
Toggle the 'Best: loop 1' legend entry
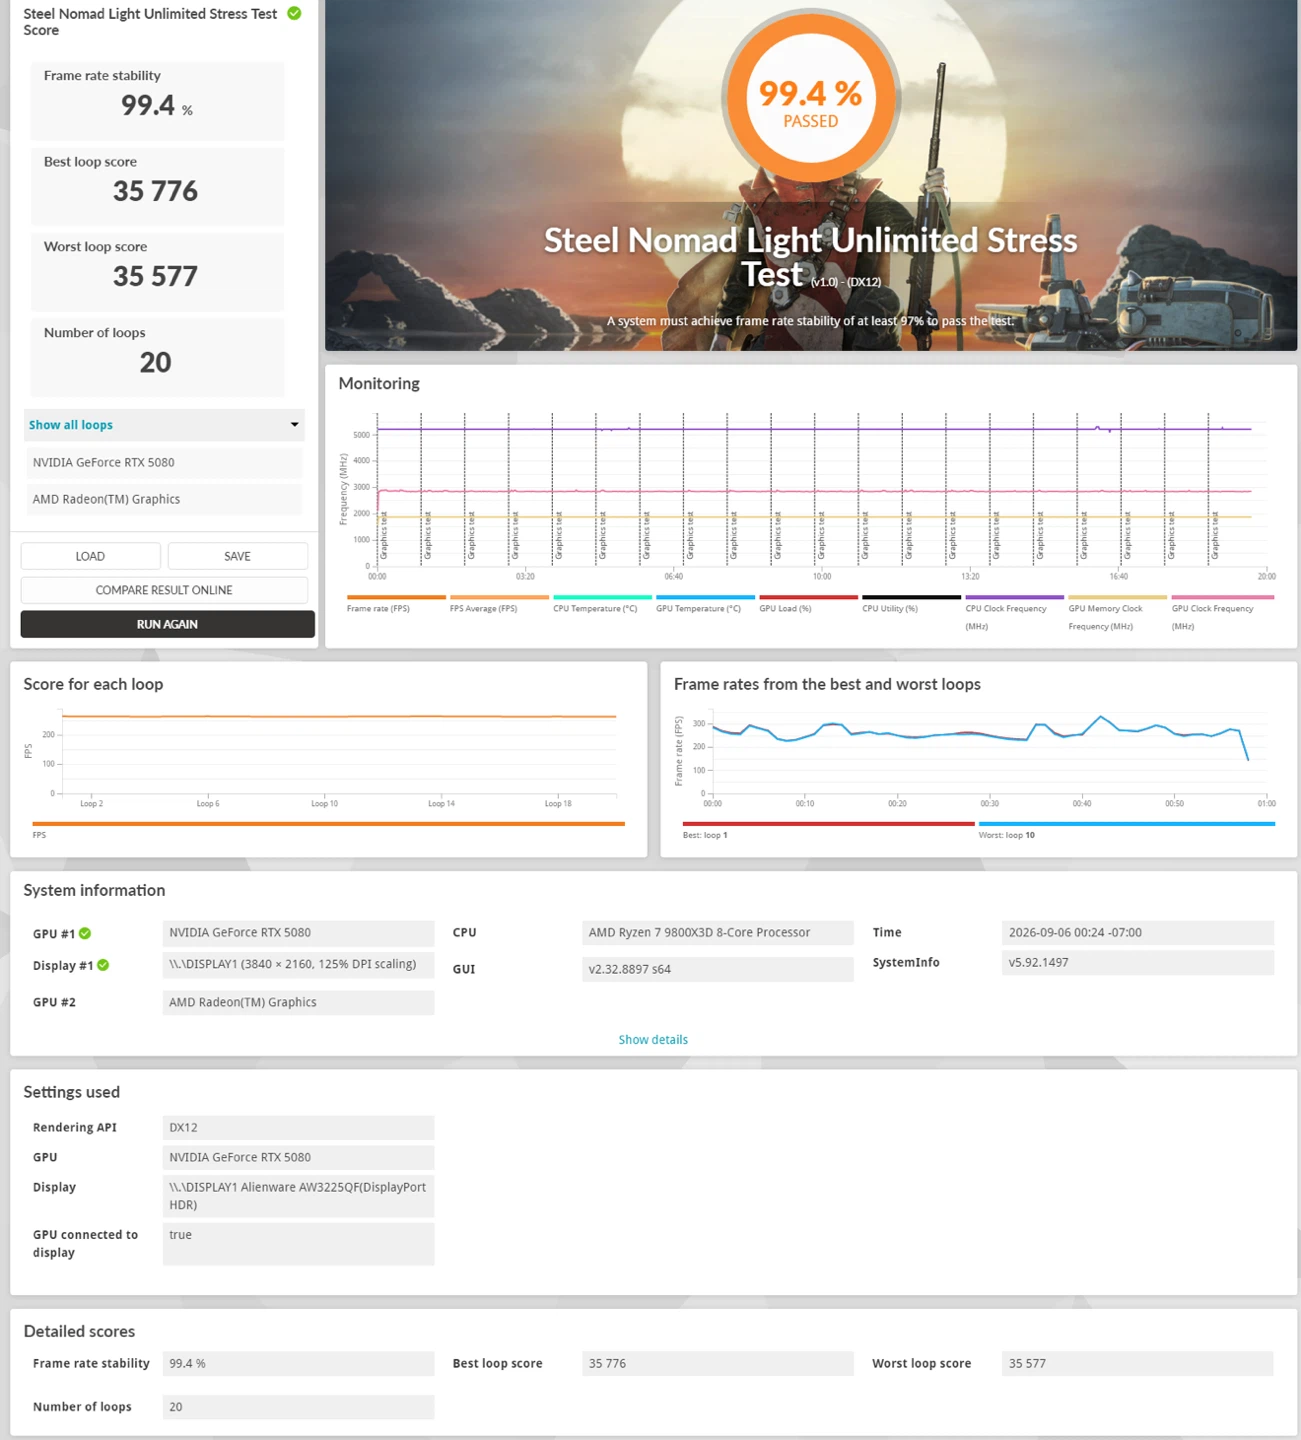click(828, 830)
